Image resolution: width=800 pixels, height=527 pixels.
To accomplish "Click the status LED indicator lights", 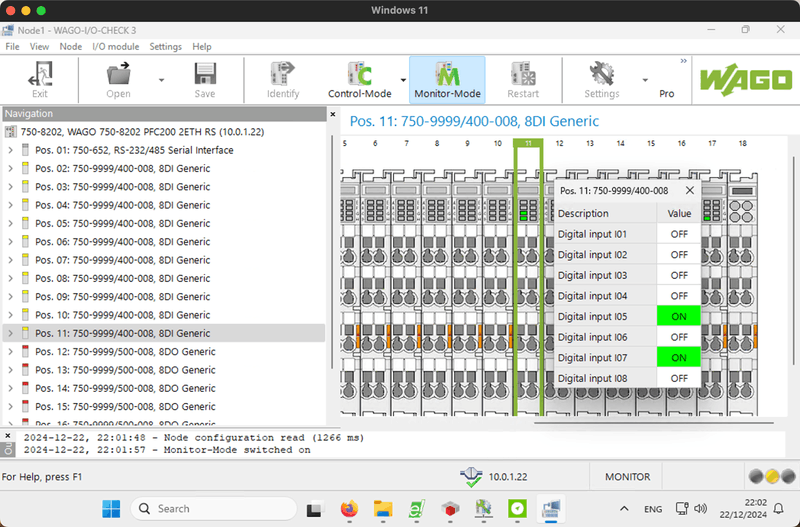I will (x=772, y=476).
